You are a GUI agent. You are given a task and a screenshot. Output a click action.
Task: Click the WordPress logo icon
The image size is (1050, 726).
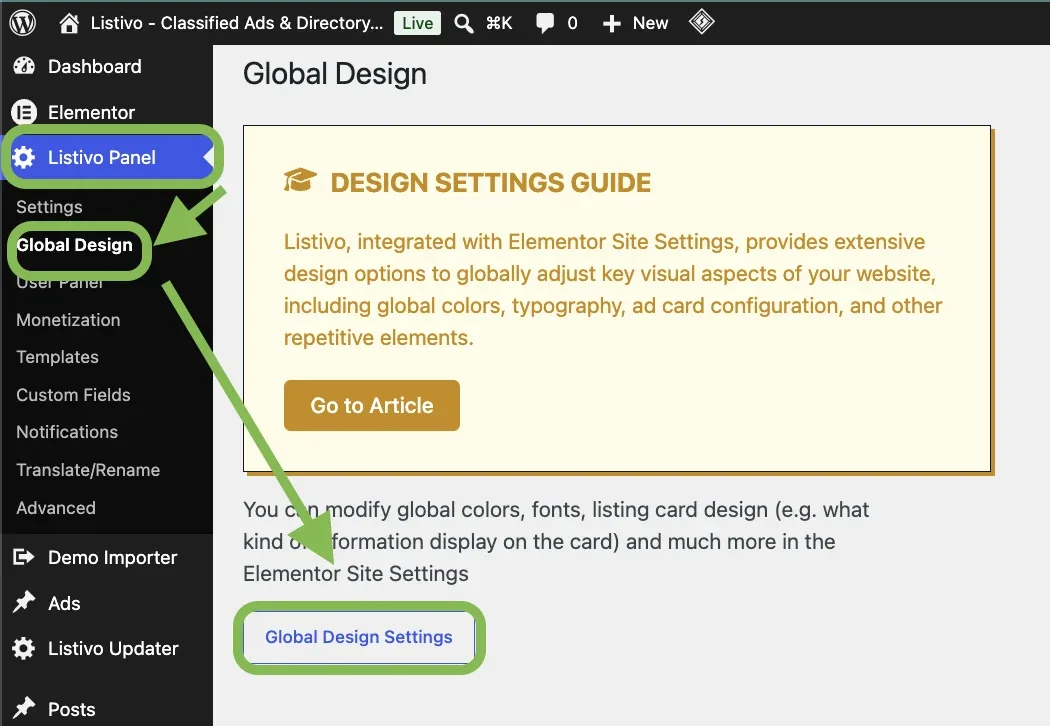22,23
